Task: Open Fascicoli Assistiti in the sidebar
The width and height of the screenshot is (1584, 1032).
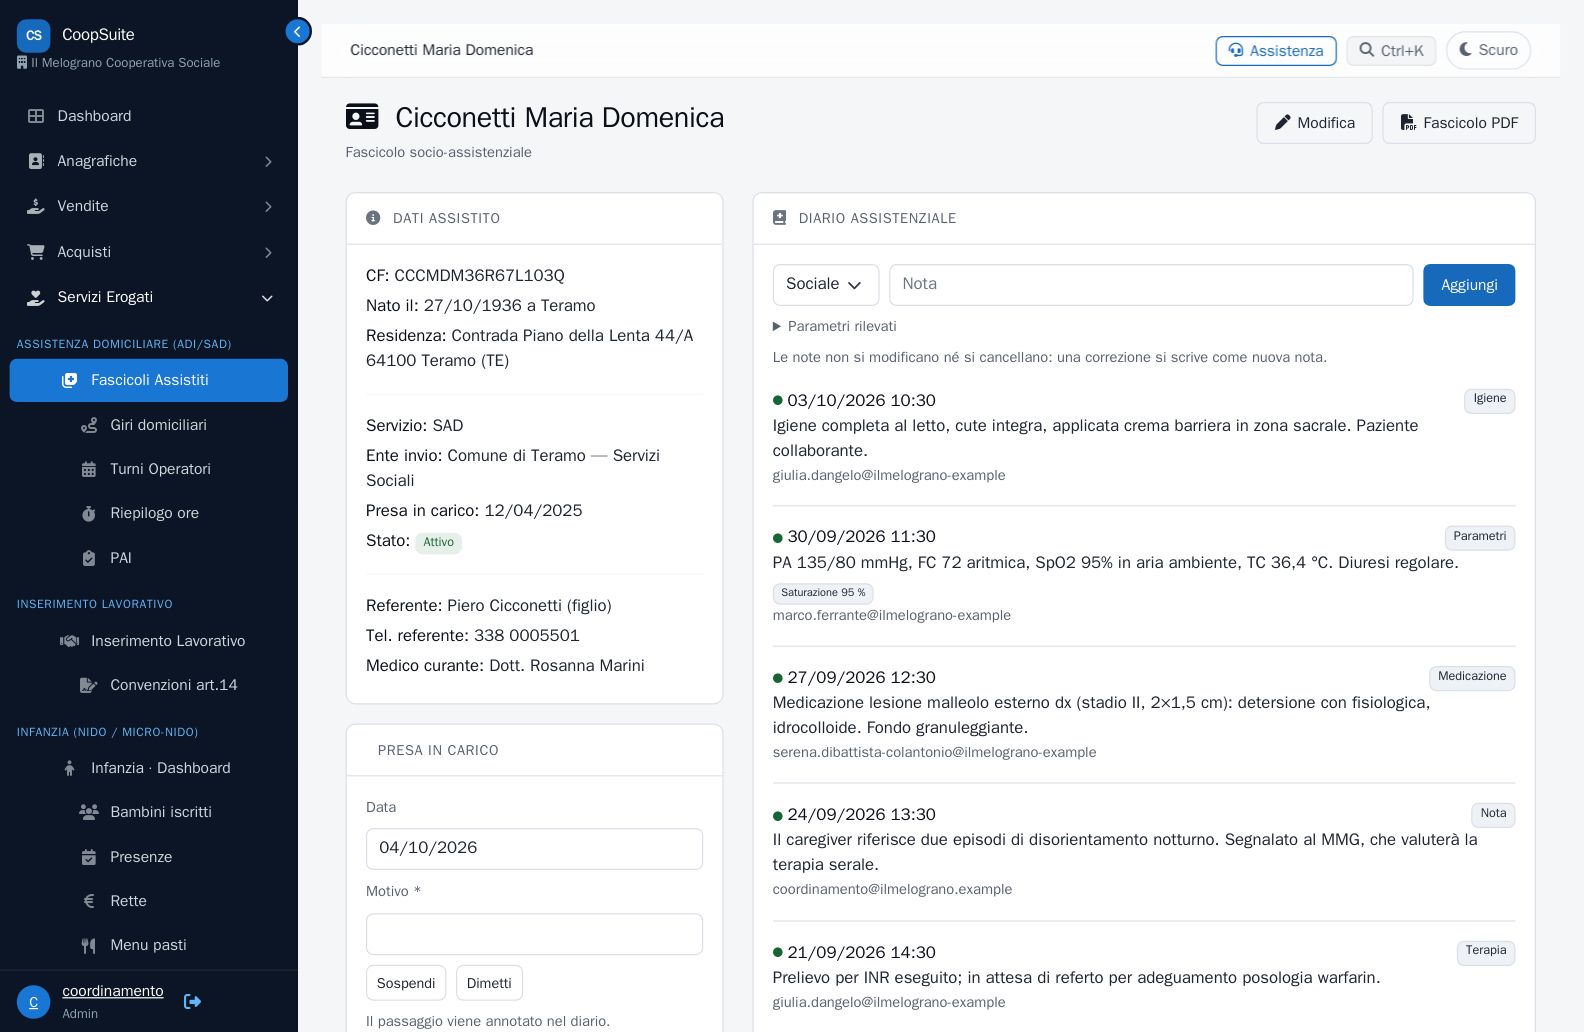Action: click(x=149, y=380)
